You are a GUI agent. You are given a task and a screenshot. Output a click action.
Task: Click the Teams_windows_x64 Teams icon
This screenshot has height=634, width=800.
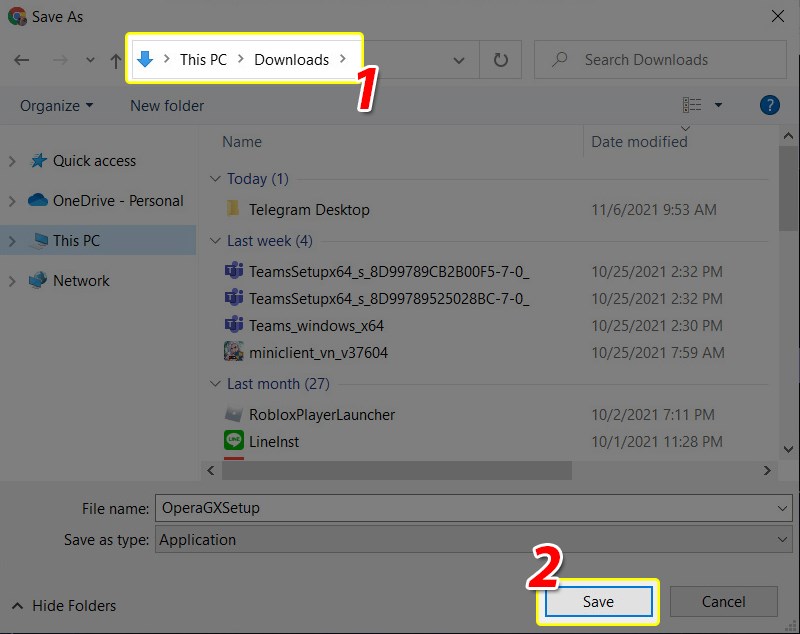click(234, 324)
